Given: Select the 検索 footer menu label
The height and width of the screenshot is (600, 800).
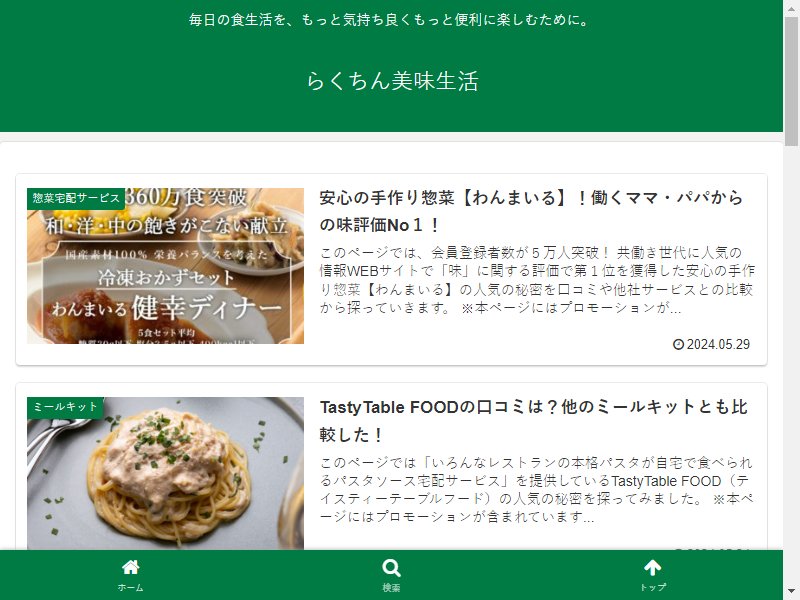Looking at the screenshot, I should (391, 588).
